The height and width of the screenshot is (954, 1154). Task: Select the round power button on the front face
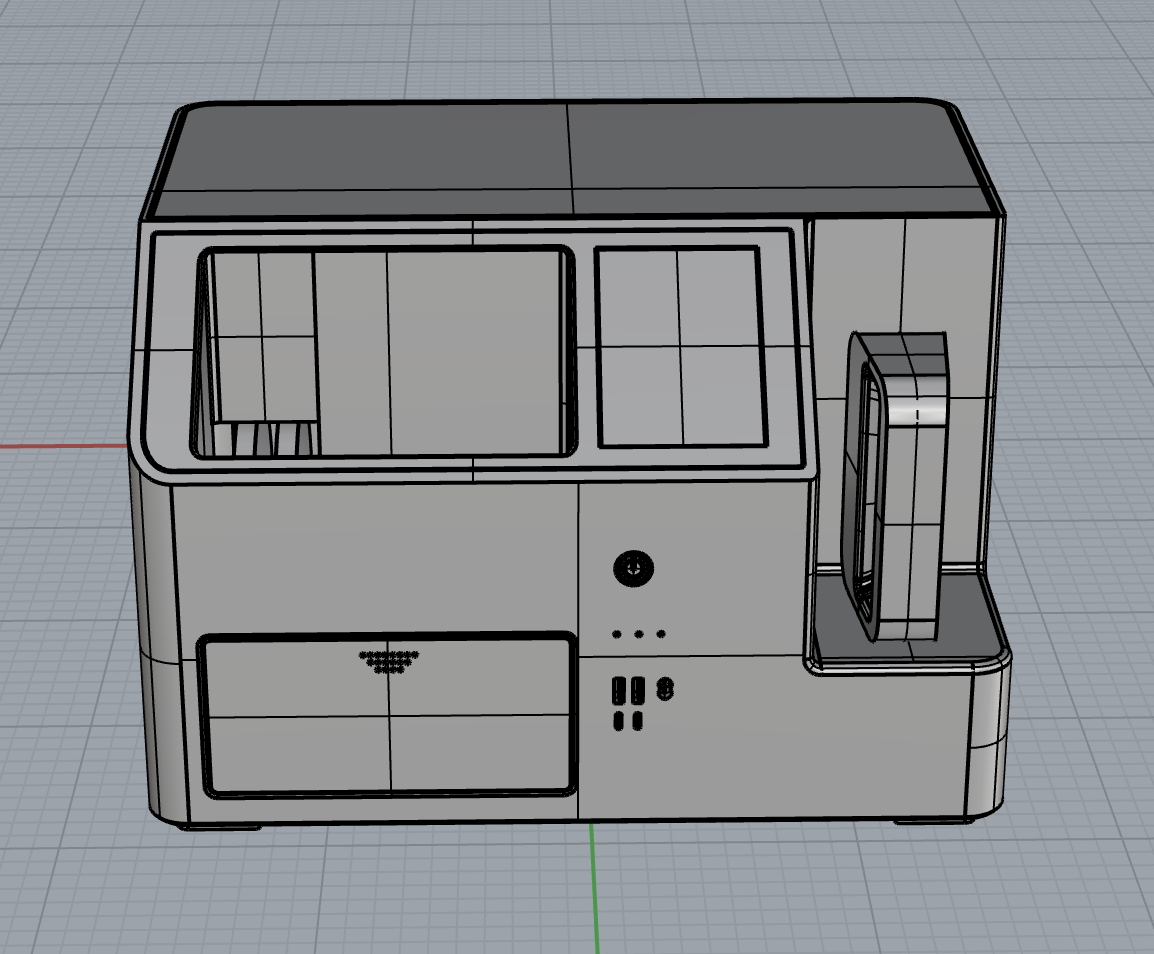point(633,568)
